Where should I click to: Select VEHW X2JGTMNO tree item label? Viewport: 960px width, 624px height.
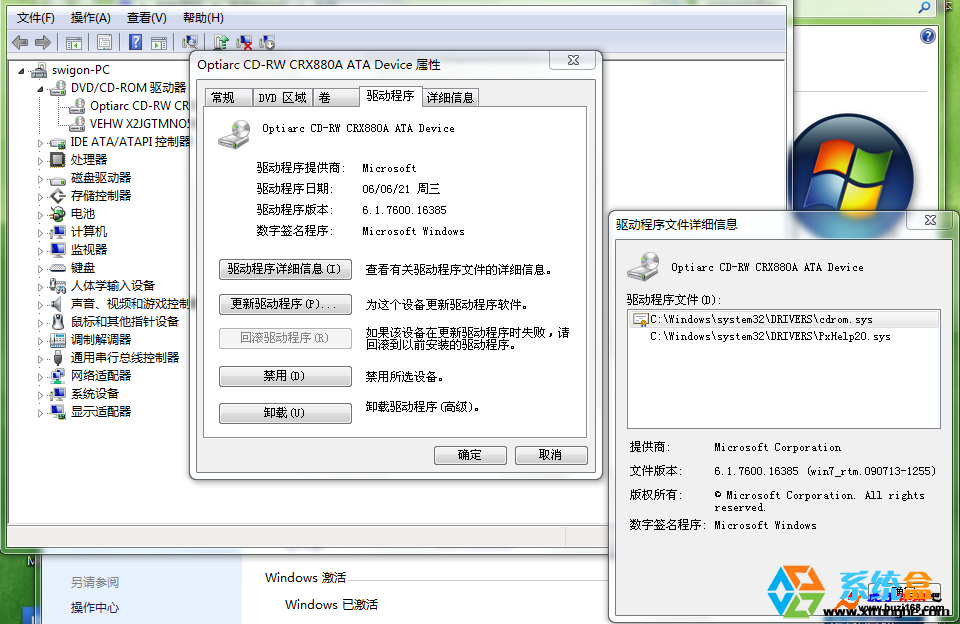(140, 124)
